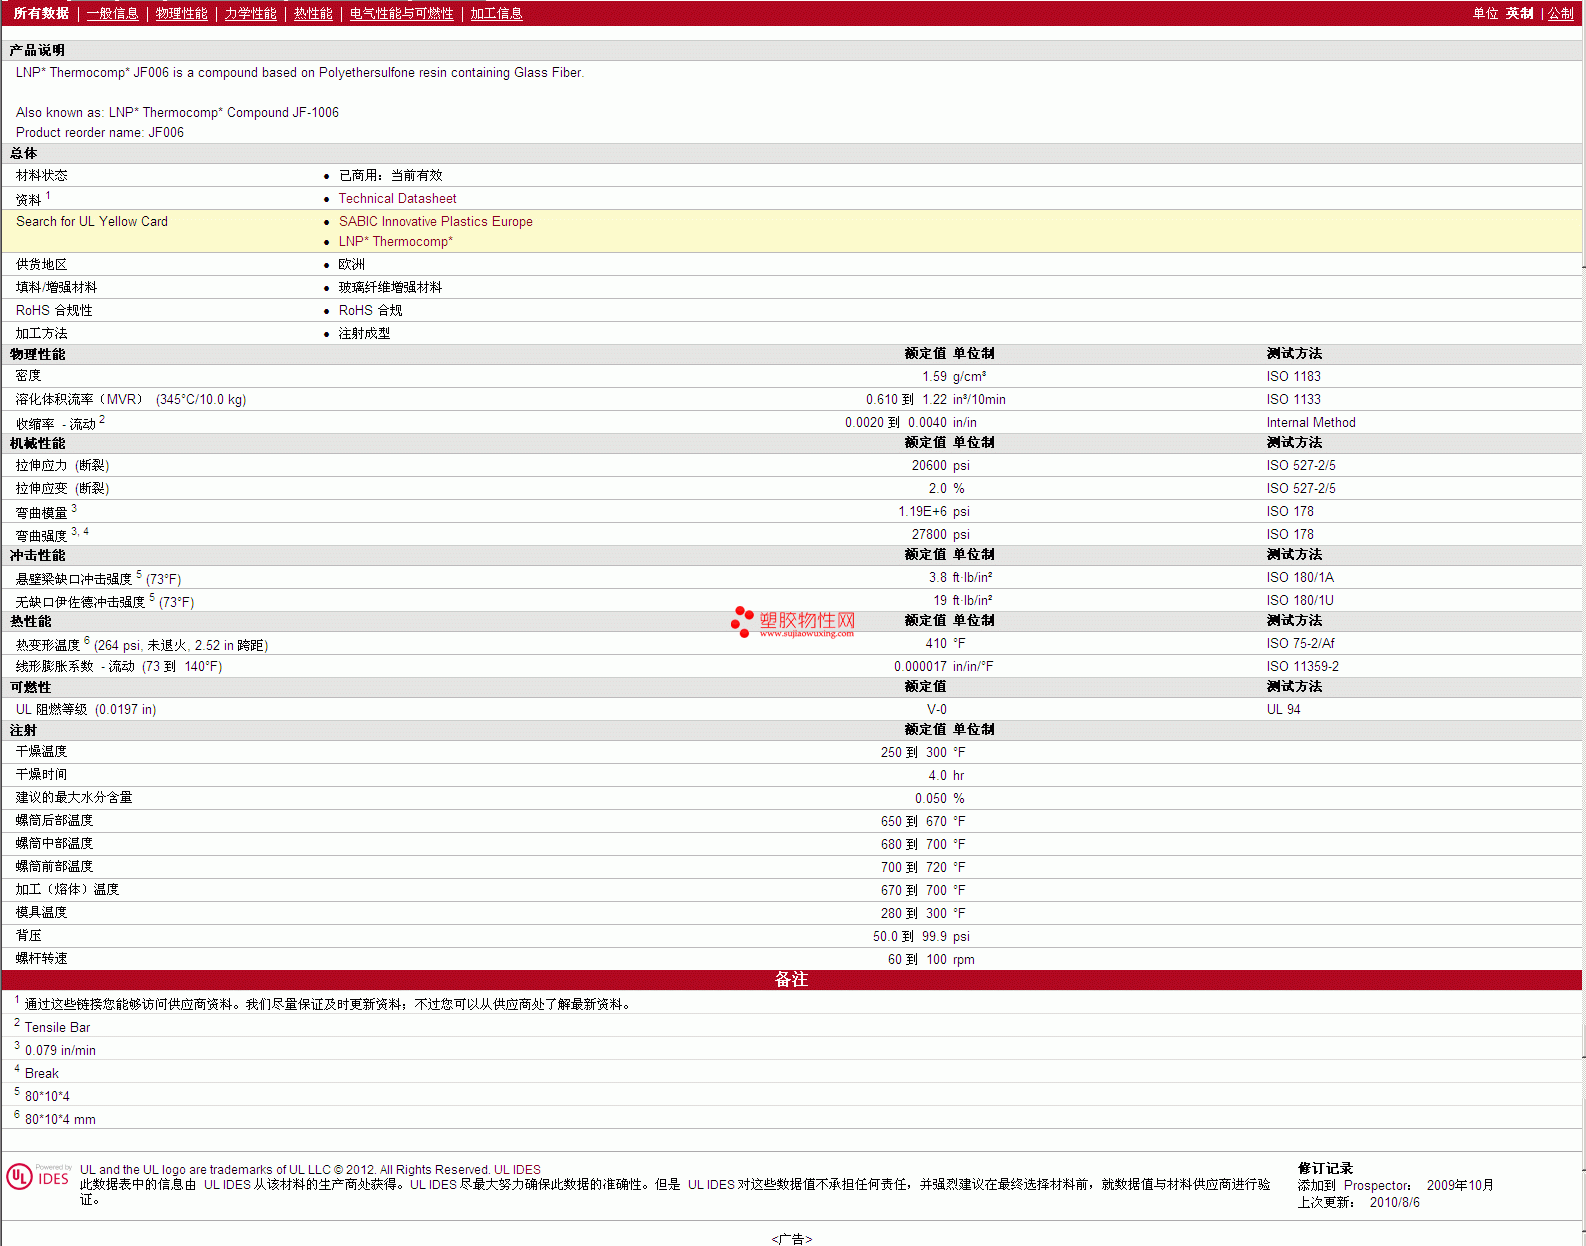Switch units to 公制
Viewport: 1586px width, 1246px height.
click(x=1561, y=13)
